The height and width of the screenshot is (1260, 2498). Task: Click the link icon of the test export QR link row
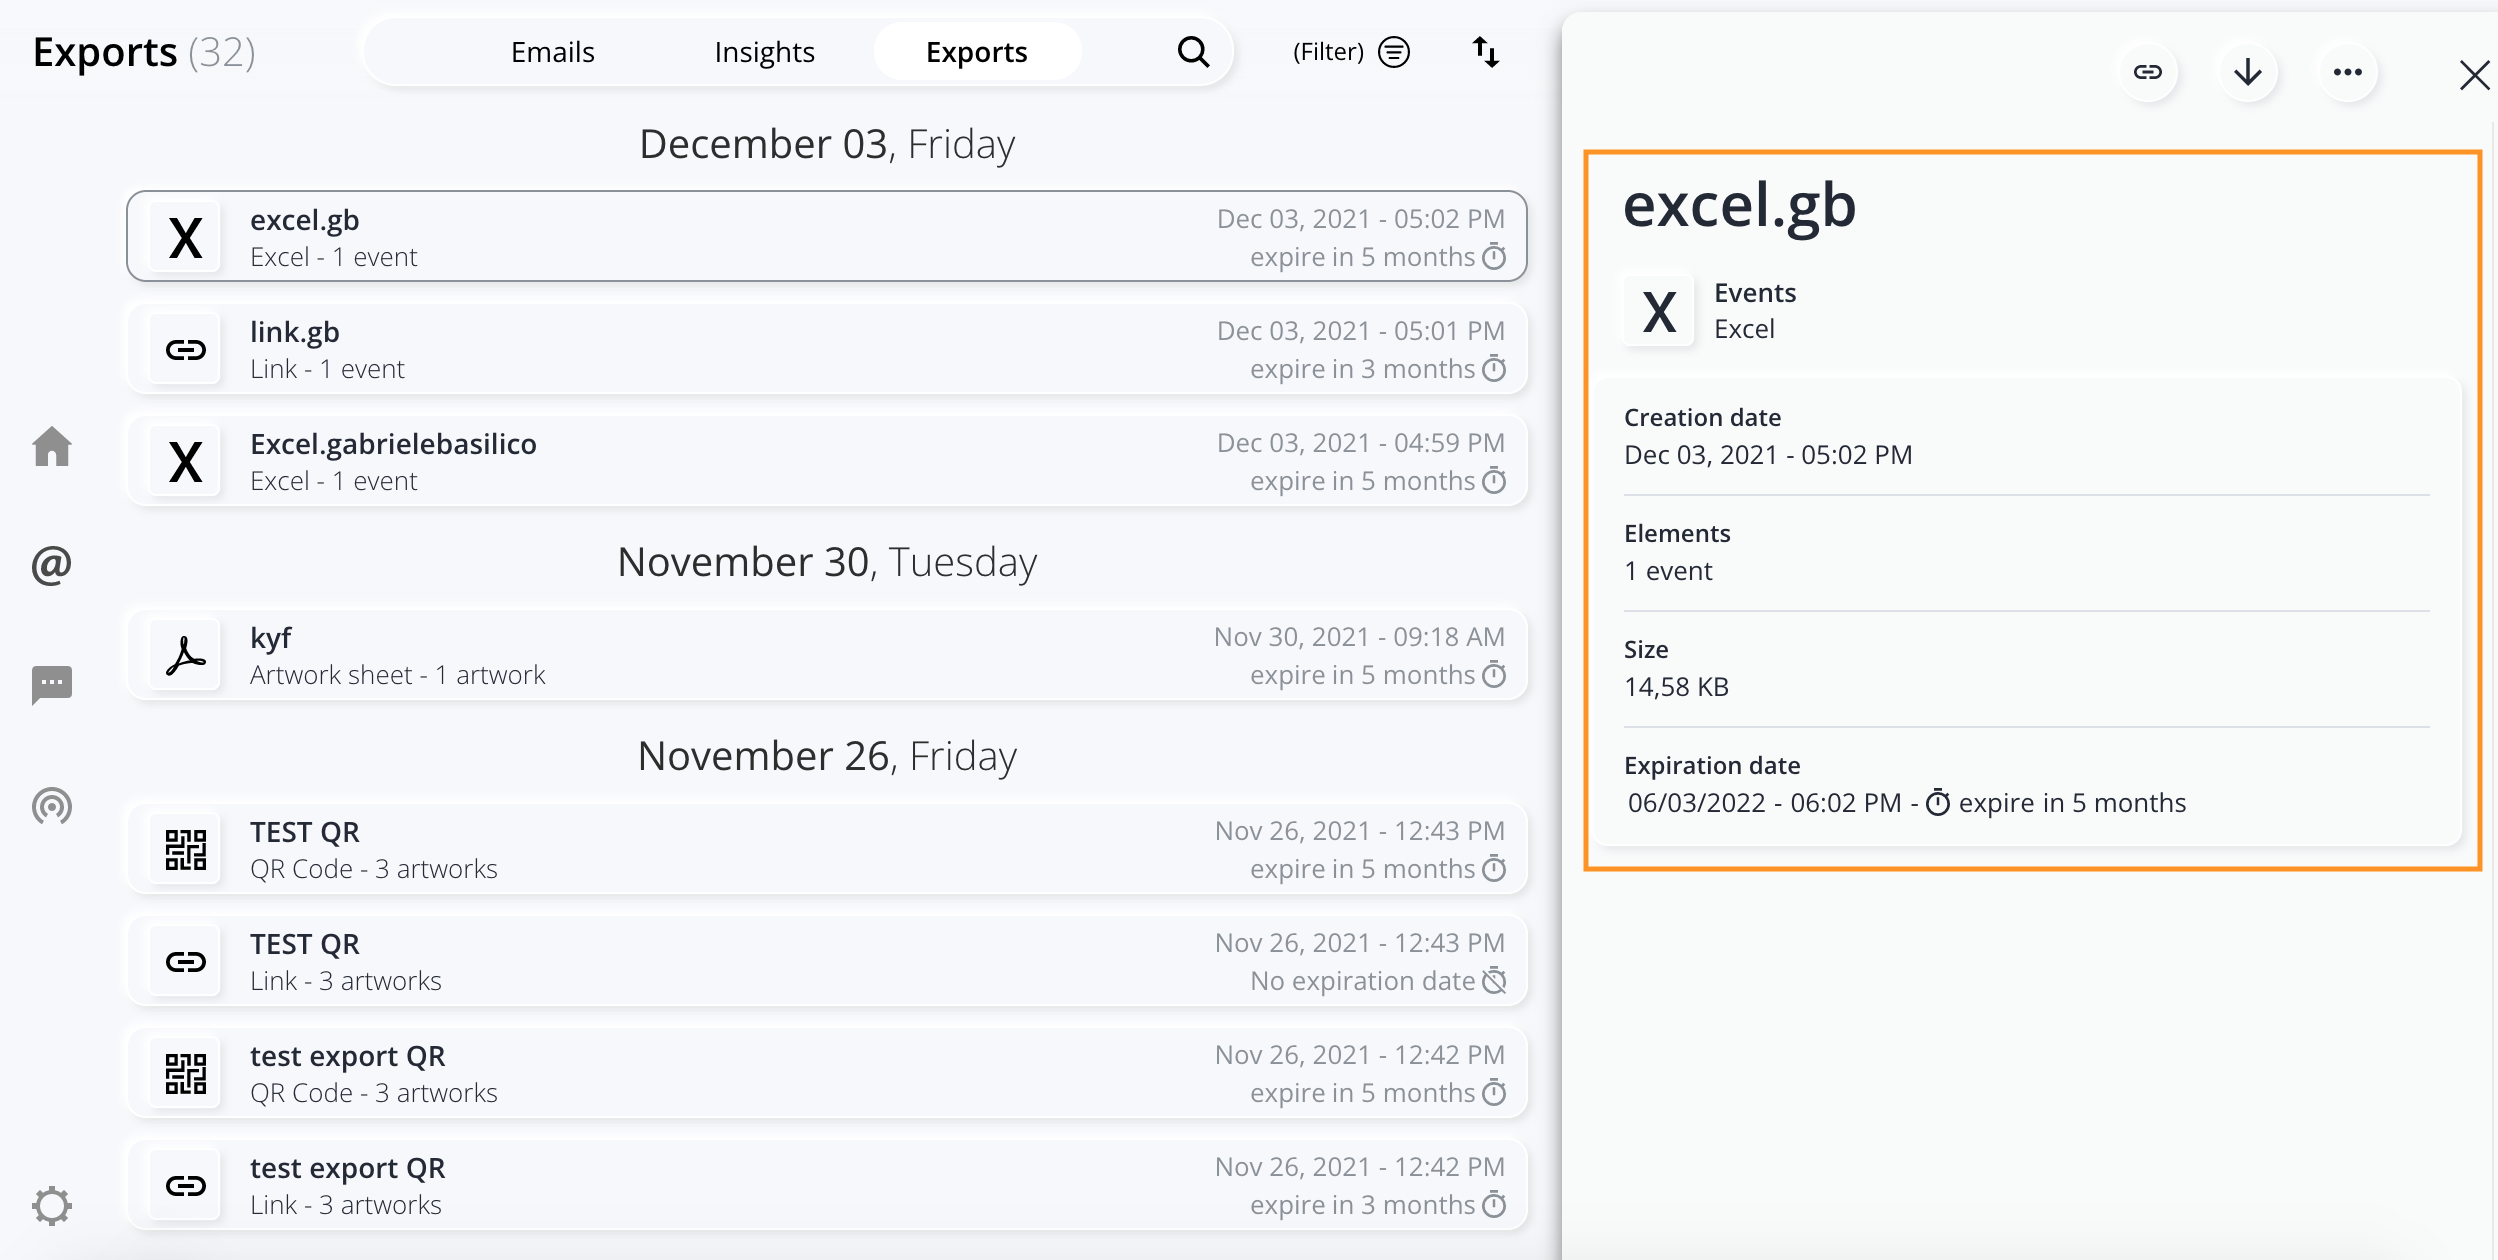click(x=185, y=1186)
